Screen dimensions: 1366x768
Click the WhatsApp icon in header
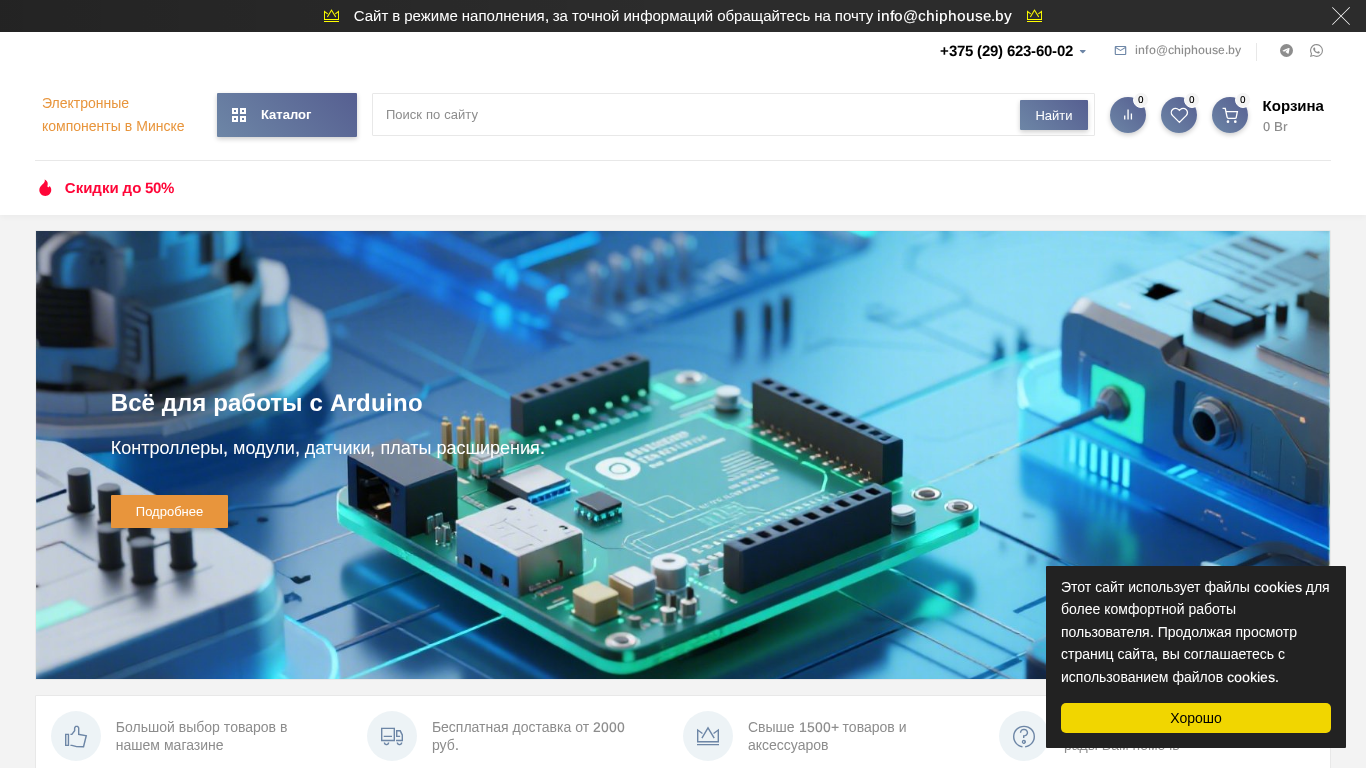1316,51
